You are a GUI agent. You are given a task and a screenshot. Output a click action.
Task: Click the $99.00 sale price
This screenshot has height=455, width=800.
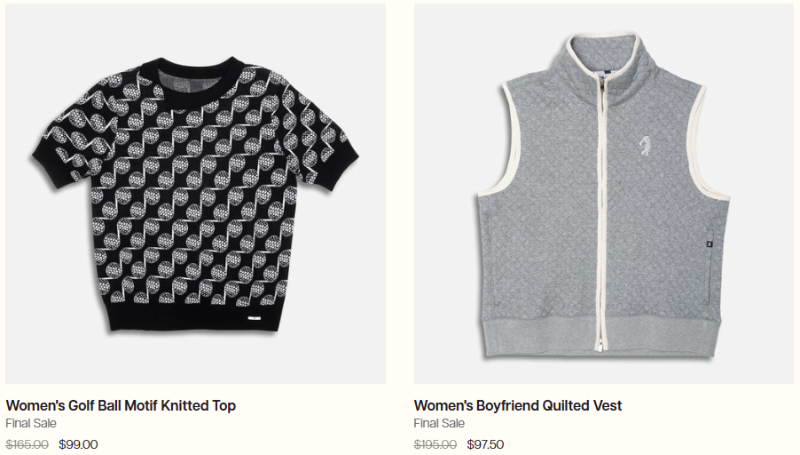coord(79,444)
